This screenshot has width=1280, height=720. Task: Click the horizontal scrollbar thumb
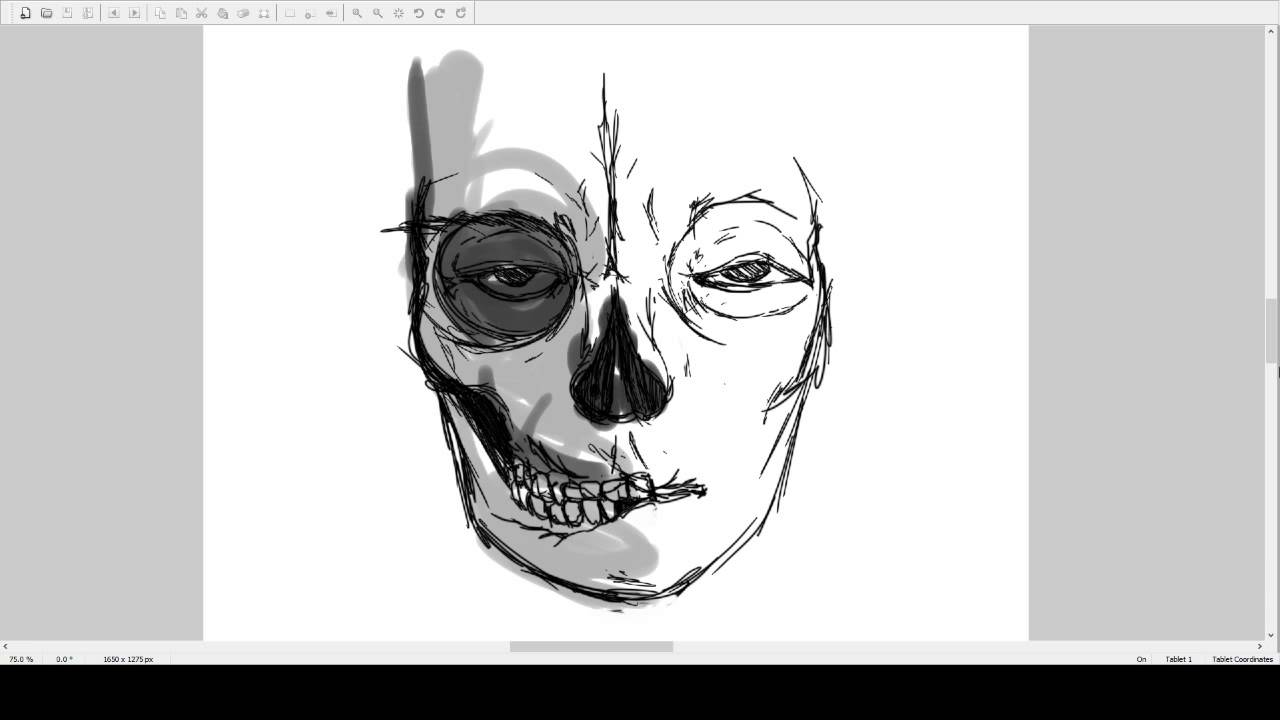(x=591, y=646)
